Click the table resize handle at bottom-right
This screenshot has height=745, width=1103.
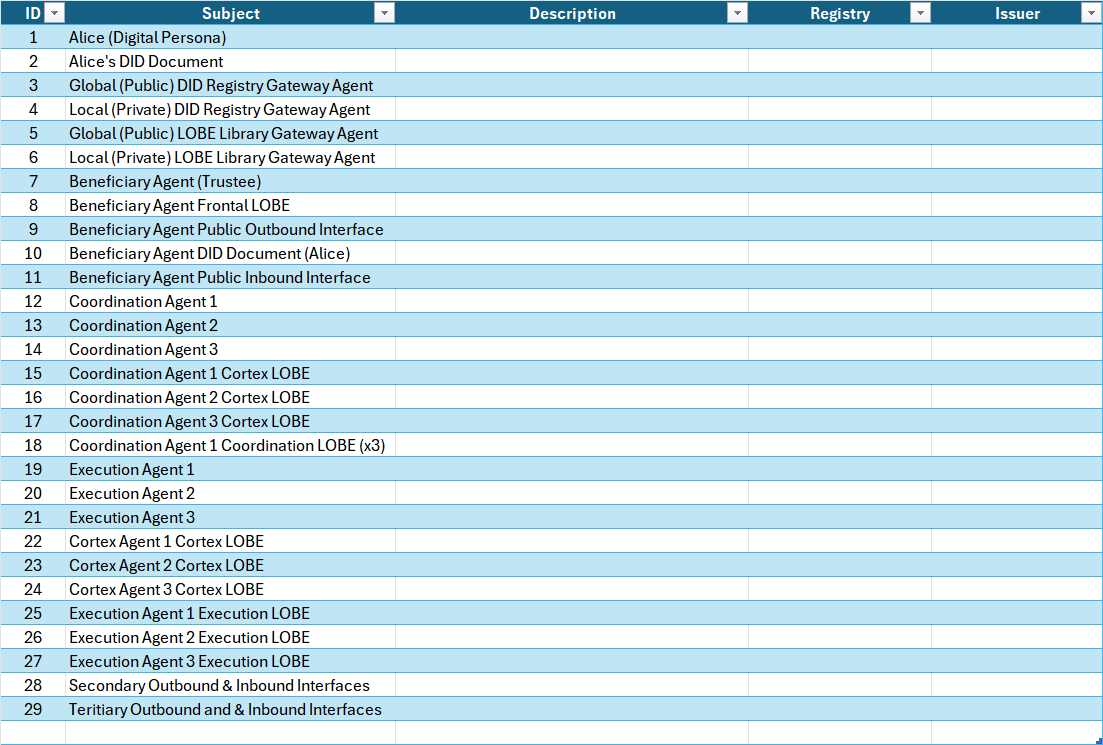click(1098, 740)
